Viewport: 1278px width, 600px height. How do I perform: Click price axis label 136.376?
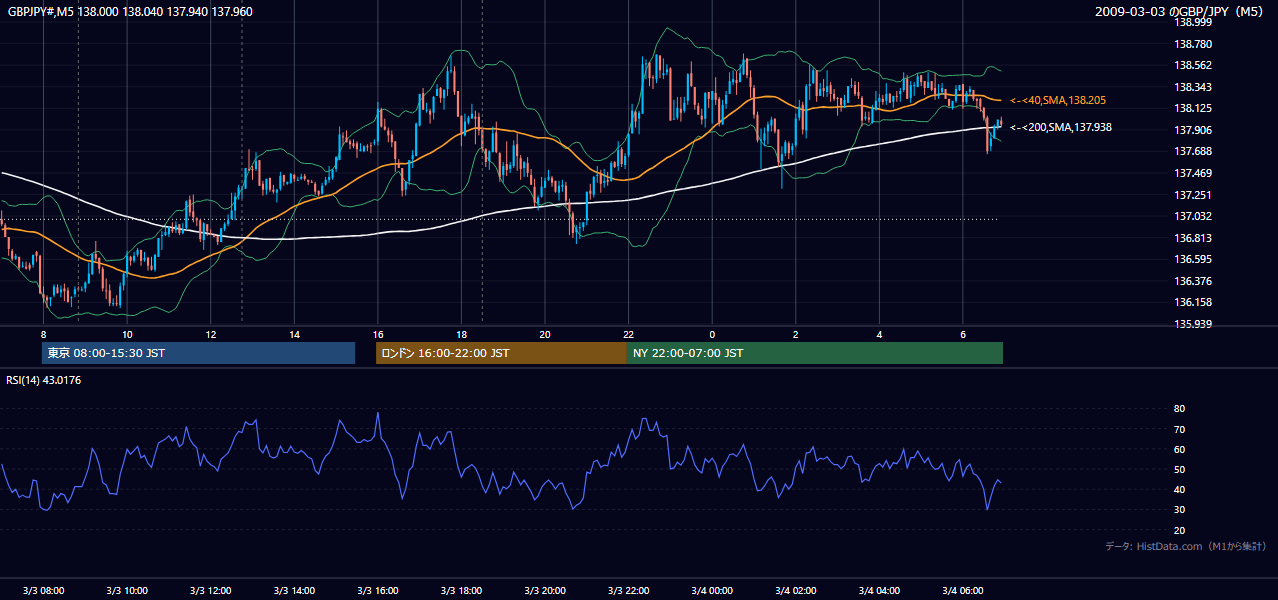coord(1191,281)
